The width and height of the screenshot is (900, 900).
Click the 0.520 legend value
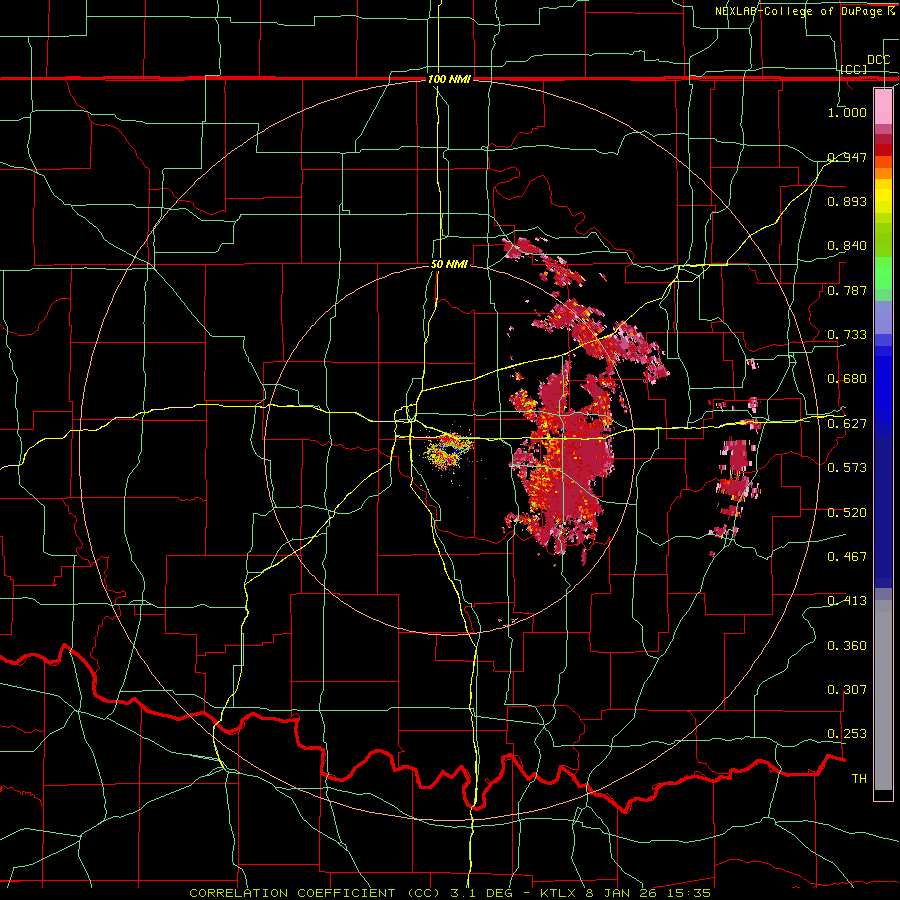pos(847,512)
